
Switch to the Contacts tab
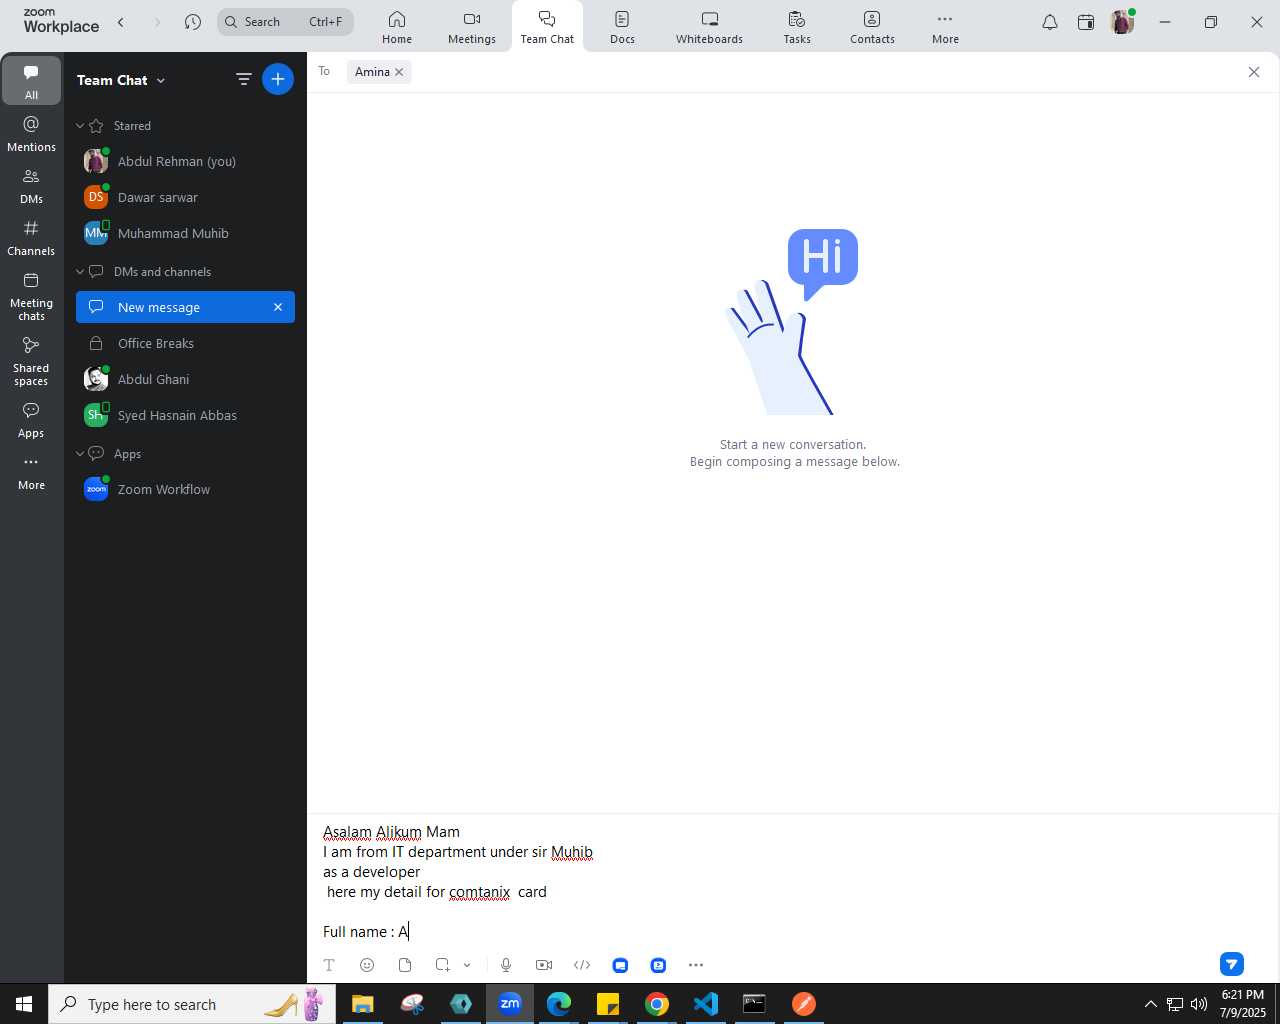pyautogui.click(x=872, y=27)
